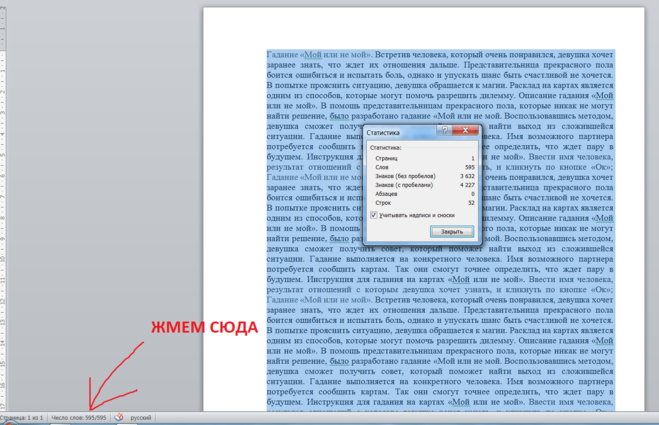Click the Страница: 1 из 1 indicator
This screenshot has width=659, height=425.
click(x=22, y=418)
